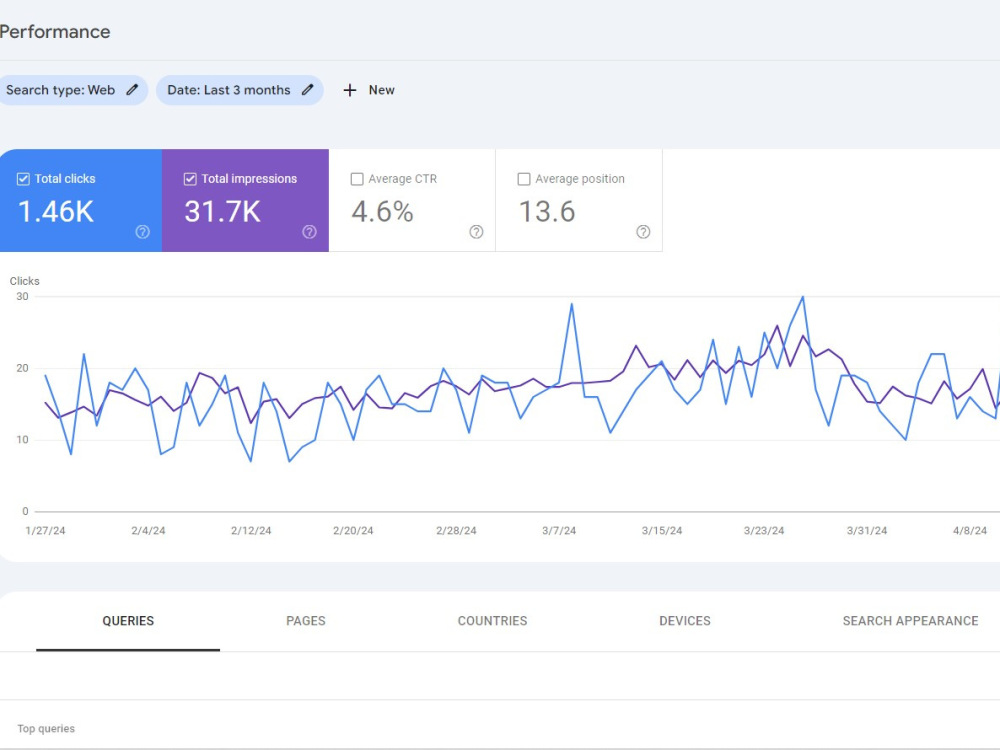Enable the Average position checkbox

[x=524, y=179]
